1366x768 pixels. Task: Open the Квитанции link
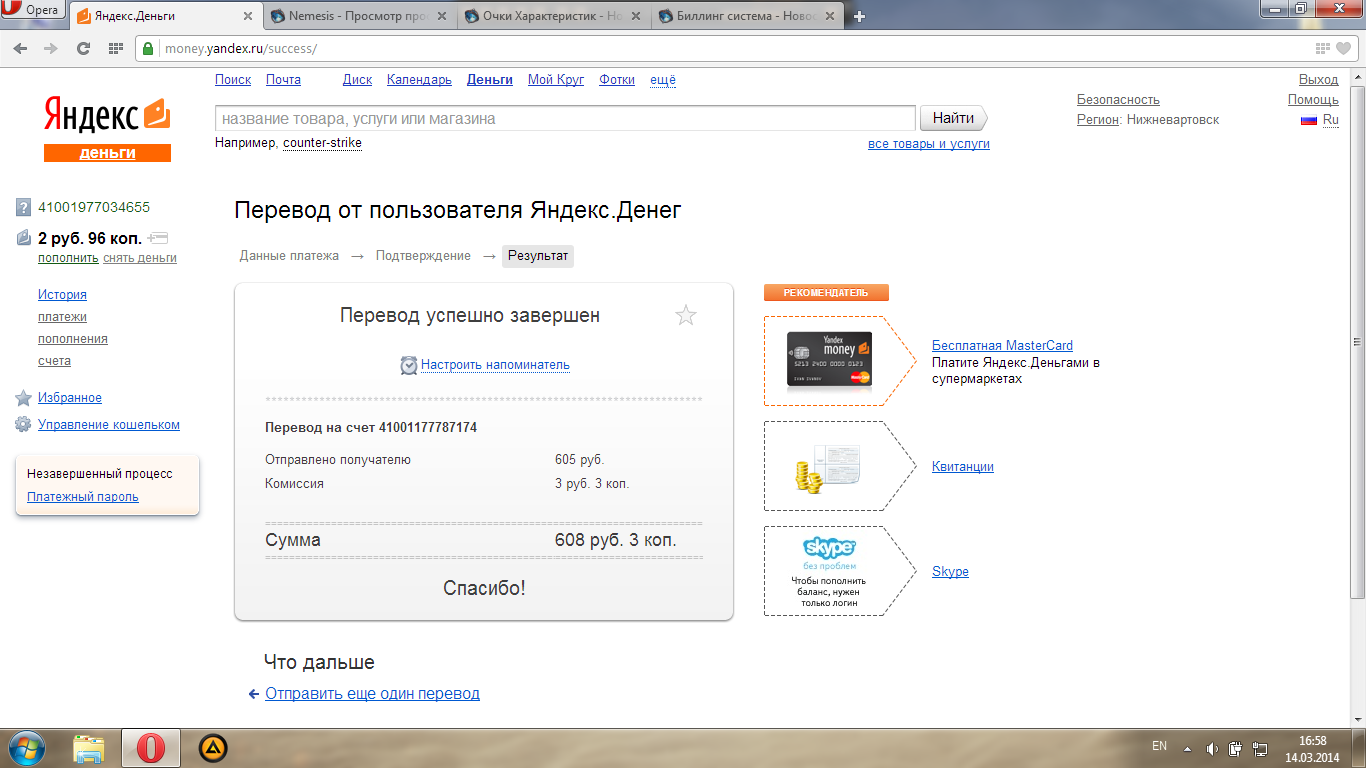[963, 467]
